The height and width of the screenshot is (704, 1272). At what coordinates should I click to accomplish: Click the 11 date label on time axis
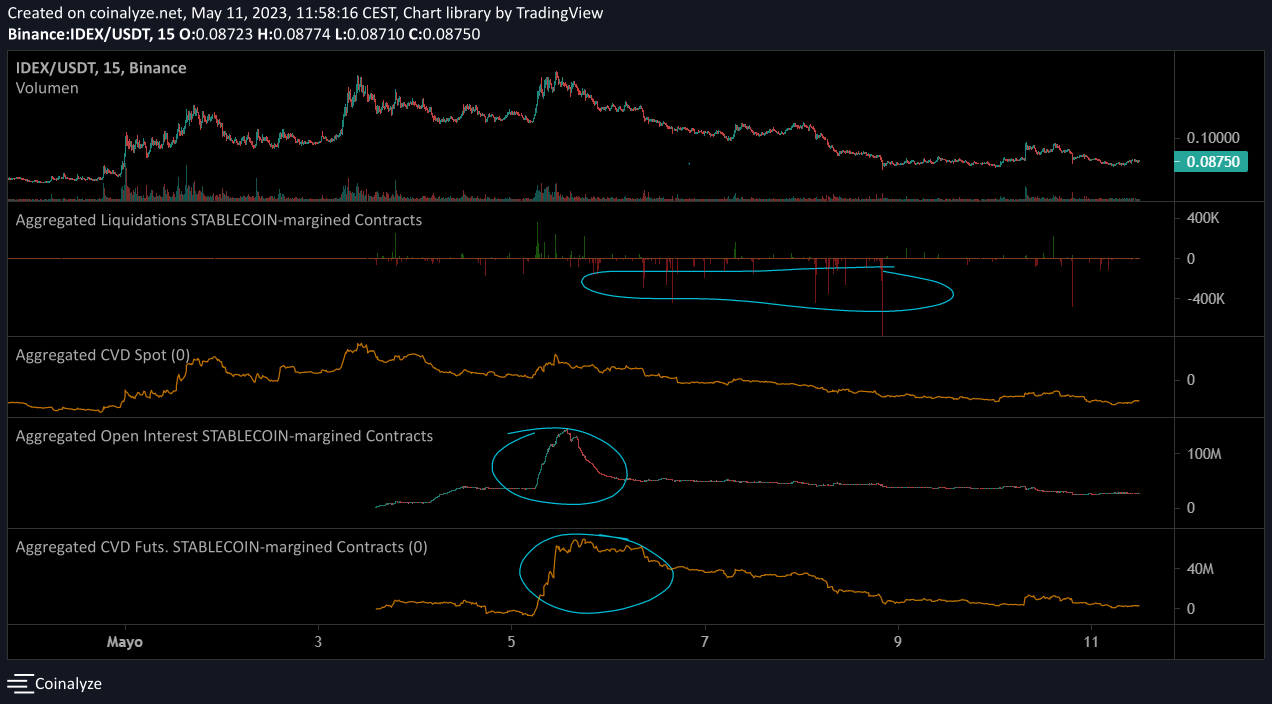point(1091,641)
